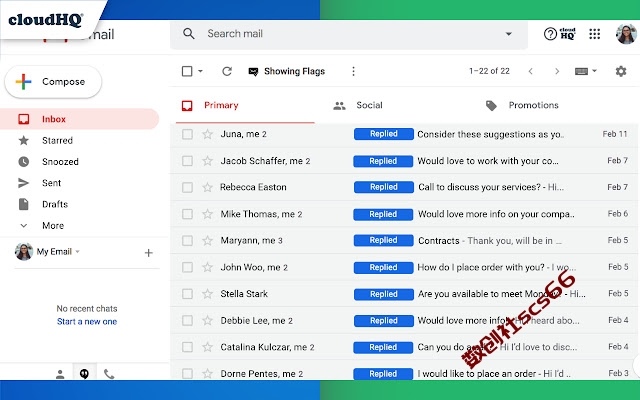
Task: Click Replied label on Juna email
Action: (x=384, y=134)
